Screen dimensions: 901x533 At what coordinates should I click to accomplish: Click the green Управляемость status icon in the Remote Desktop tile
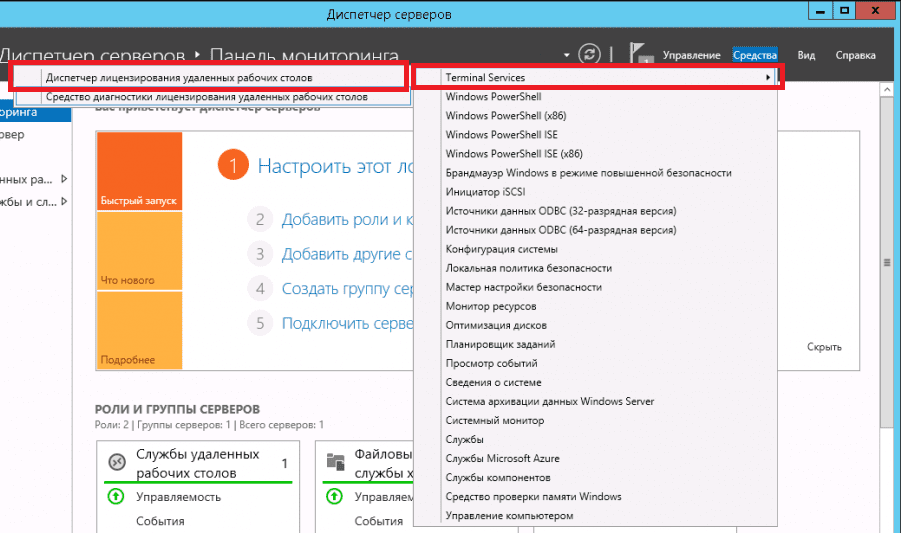pos(117,497)
